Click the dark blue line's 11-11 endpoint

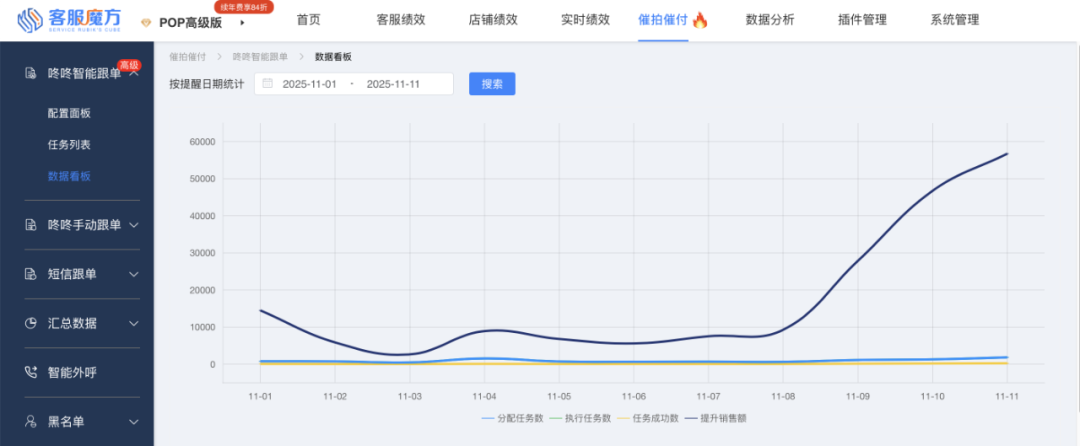click(1007, 153)
